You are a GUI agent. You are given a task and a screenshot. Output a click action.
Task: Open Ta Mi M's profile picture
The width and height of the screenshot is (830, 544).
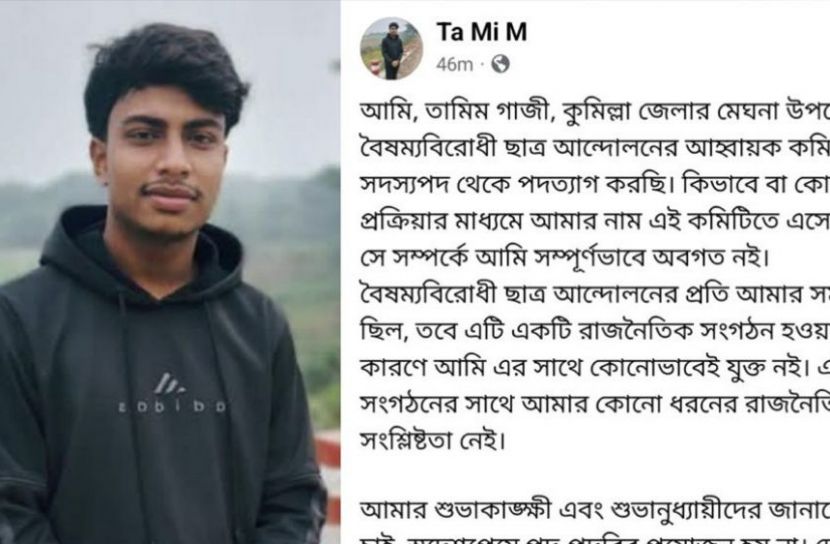[x=392, y=49]
